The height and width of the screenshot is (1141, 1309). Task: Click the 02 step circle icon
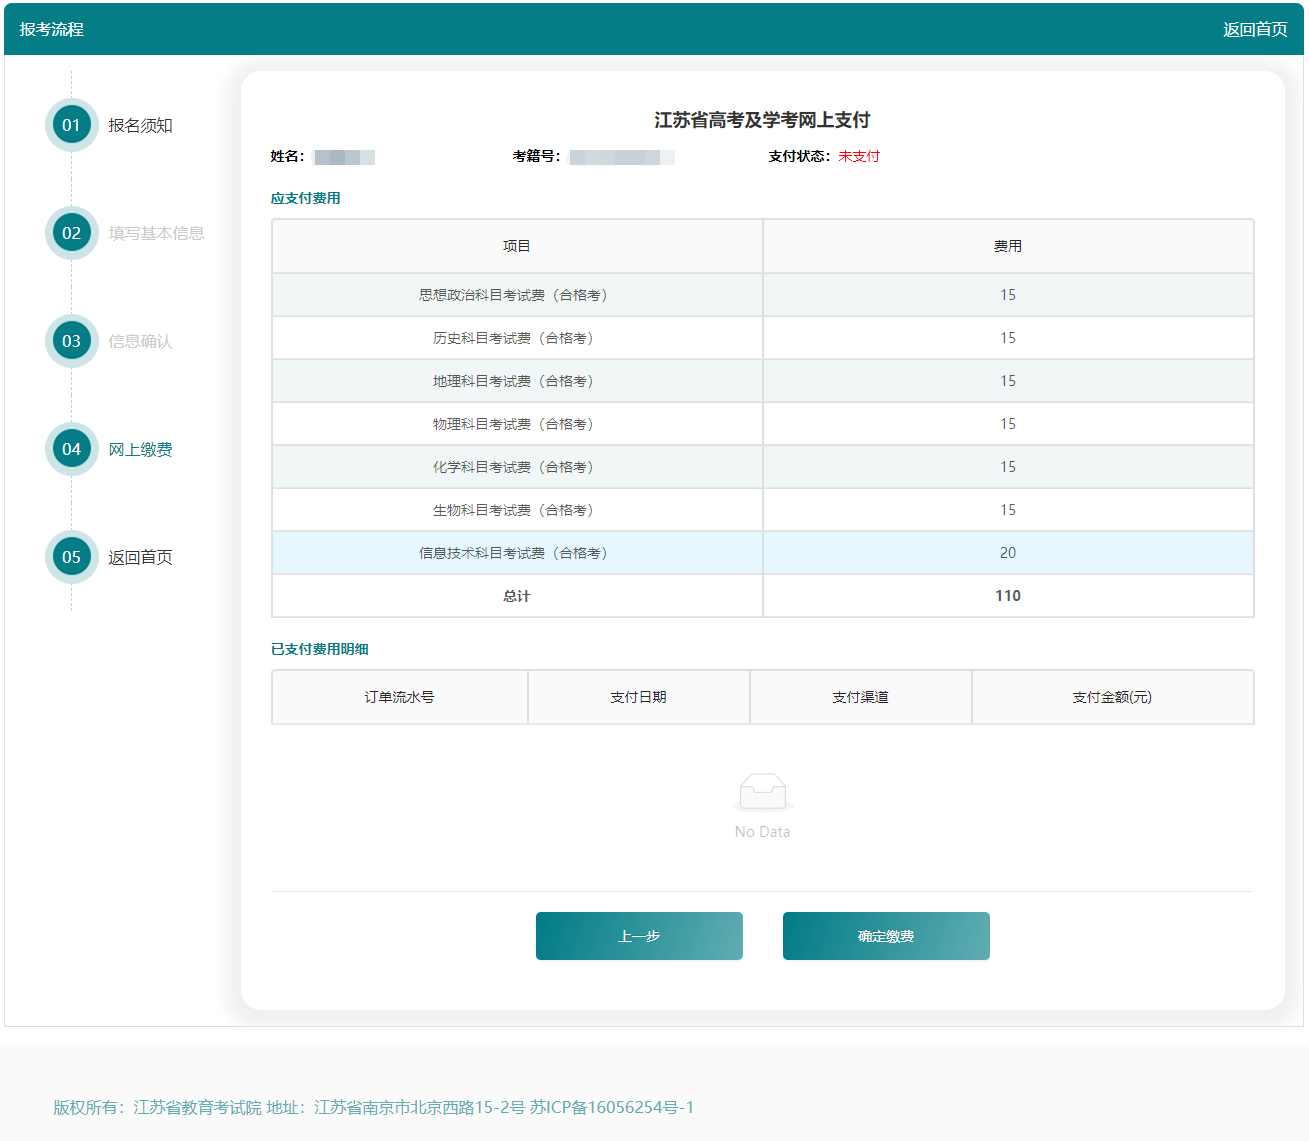[x=71, y=233]
